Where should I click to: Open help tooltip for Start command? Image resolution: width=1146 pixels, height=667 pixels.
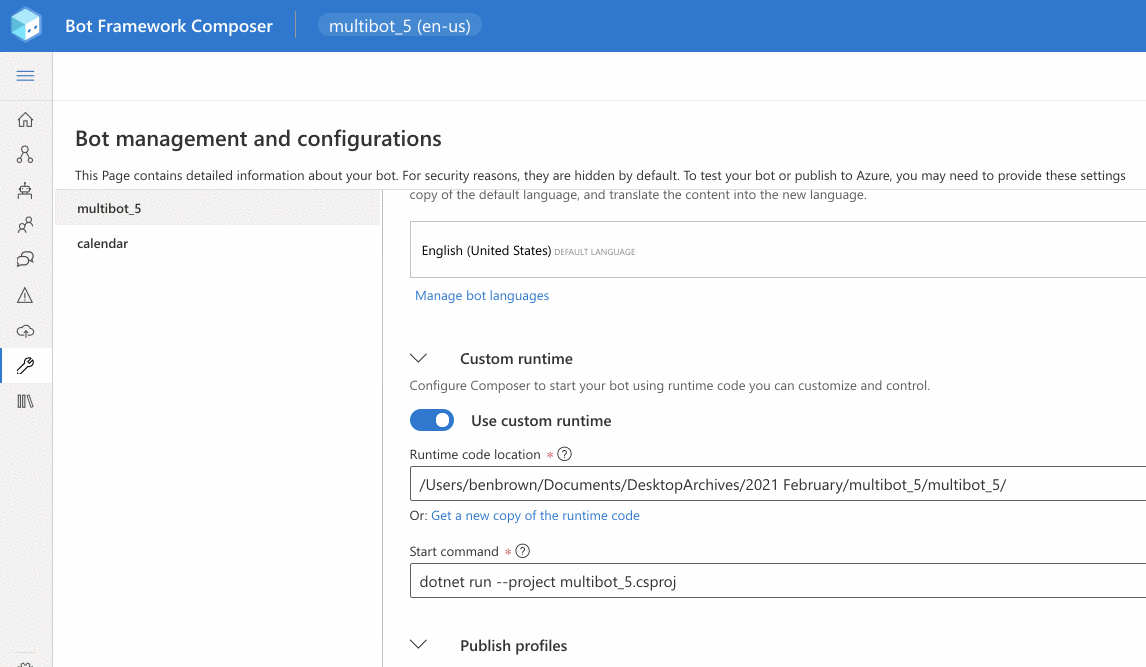point(522,551)
